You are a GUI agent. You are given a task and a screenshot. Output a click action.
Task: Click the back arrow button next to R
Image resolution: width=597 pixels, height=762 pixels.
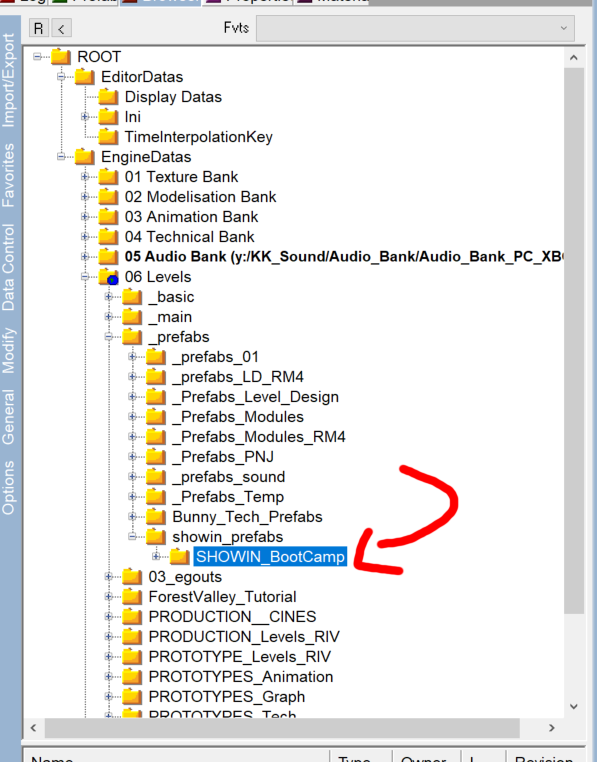[x=62, y=29]
